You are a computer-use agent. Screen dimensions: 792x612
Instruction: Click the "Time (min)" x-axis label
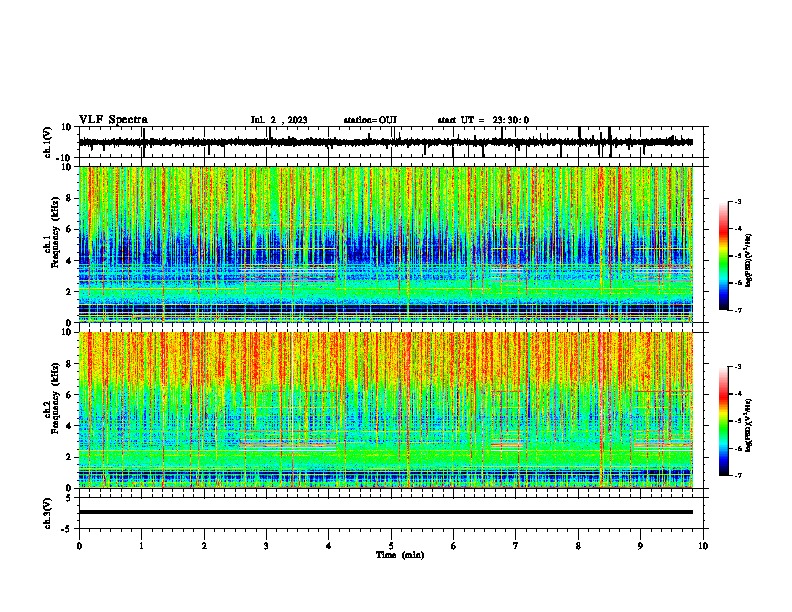click(400, 555)
